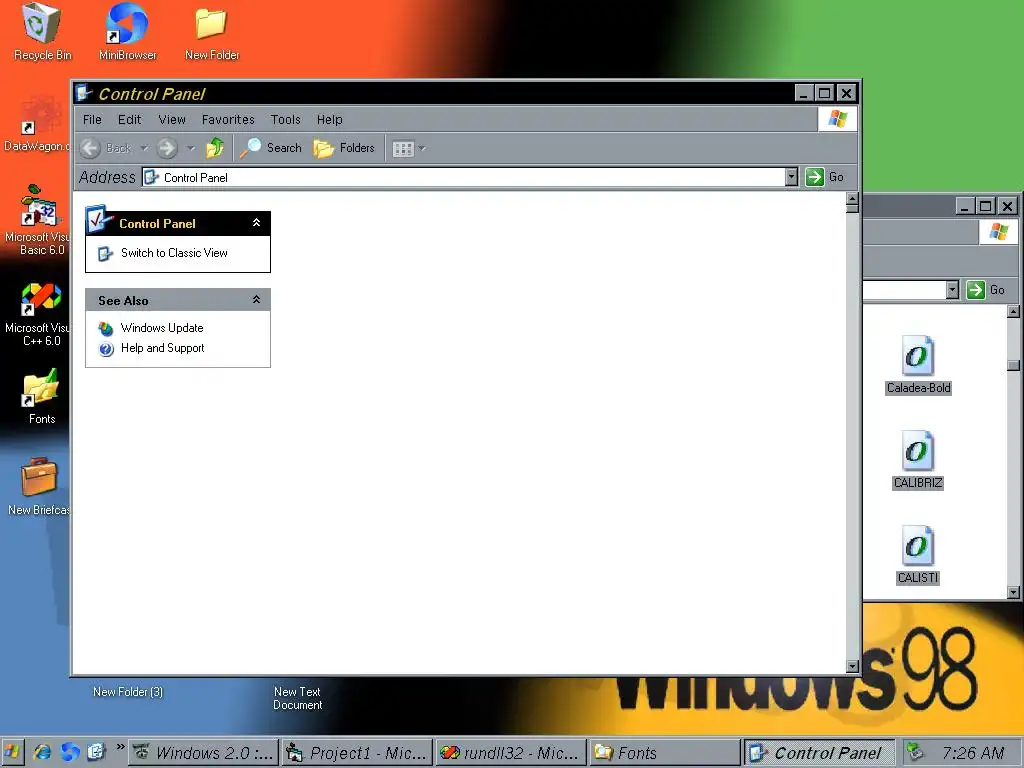Open the Help and Support link
Image resolution: width=1024 pixels, height=768 pixels.
tap(163, 348)
